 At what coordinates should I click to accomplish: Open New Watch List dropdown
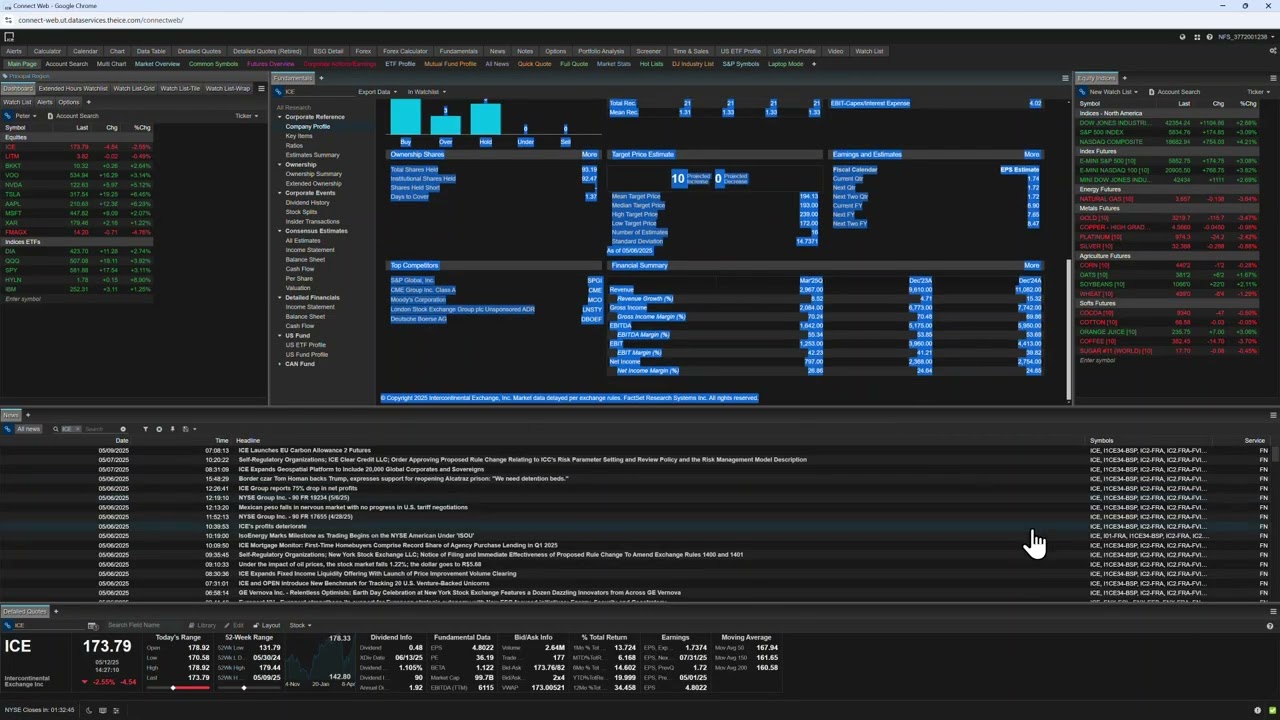tap(1113, 92)
